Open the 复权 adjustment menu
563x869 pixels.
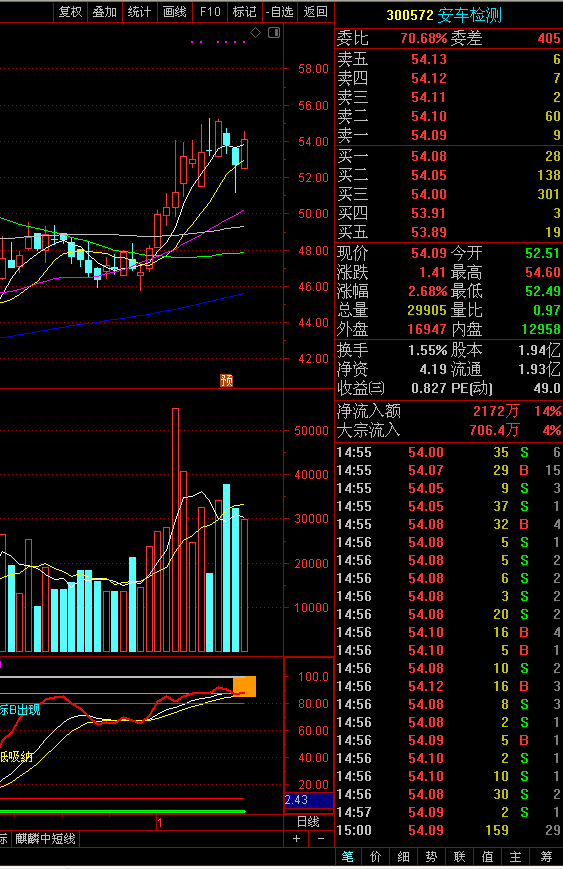coord(70,12)
